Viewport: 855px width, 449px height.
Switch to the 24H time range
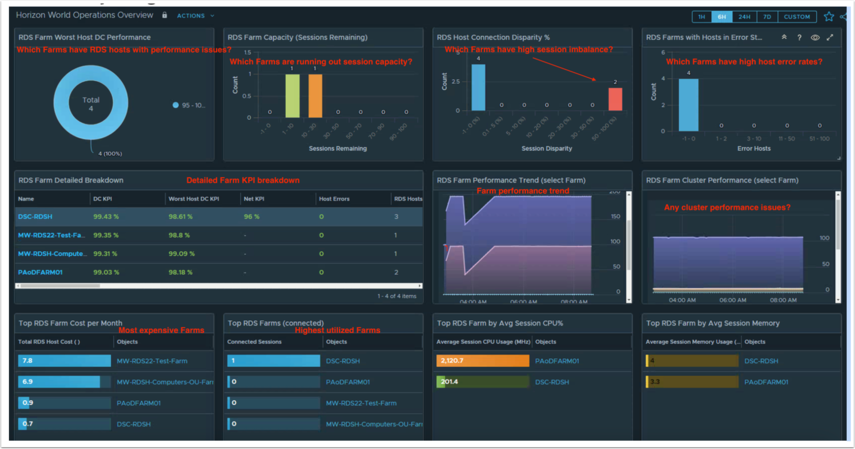(x=744, y=17)
